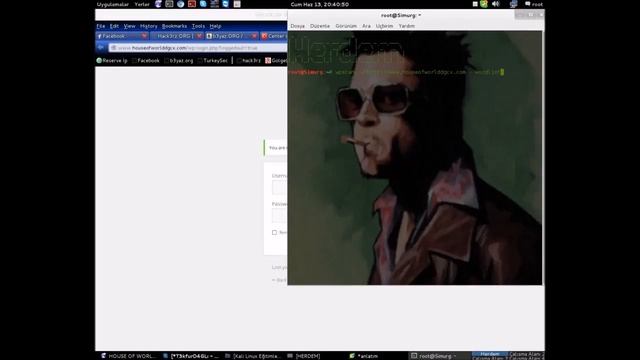Switch to the Hack3rz.ORG browser tab
This screenshot has width=640, height=360.
(176, 36)
